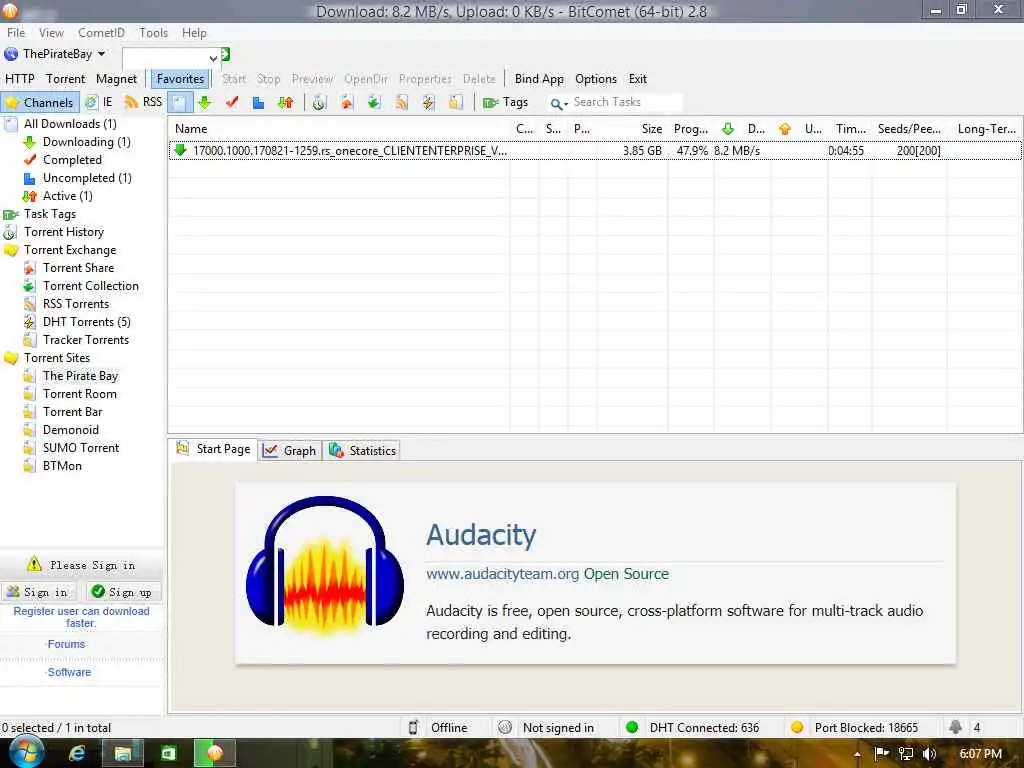The image size is (1024, 768).
Task: Select Downloading (1) in sidebar
Action: (86, 142)
